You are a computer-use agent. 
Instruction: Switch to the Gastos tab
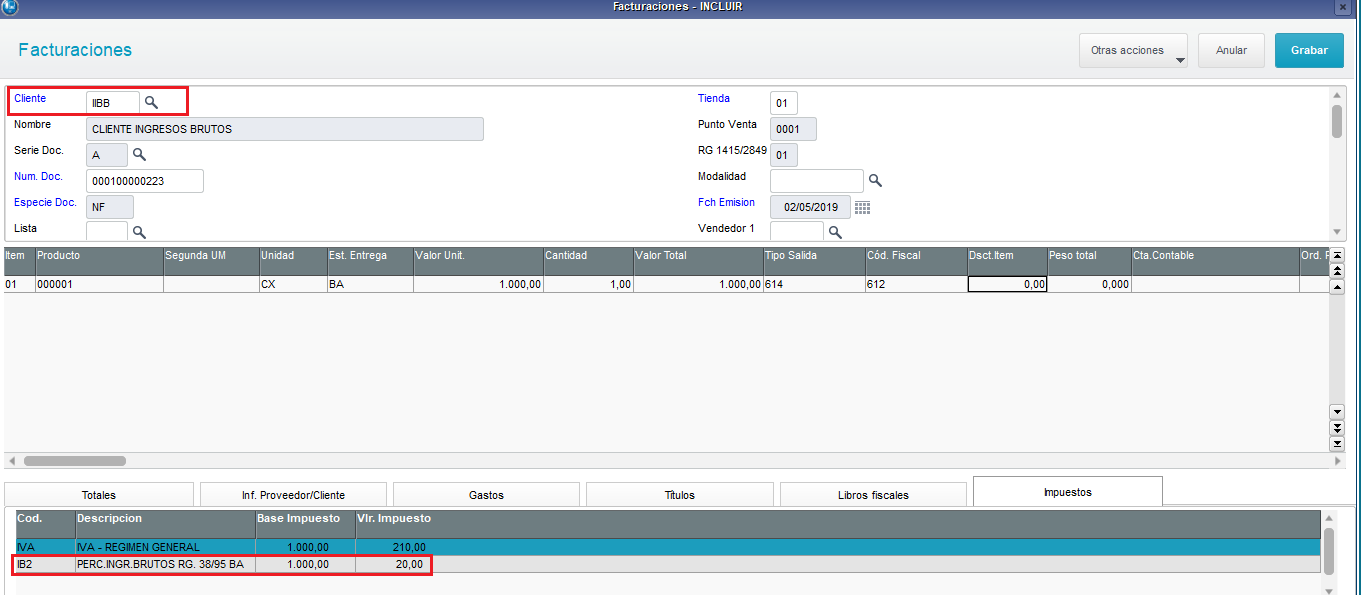(486, 494)
